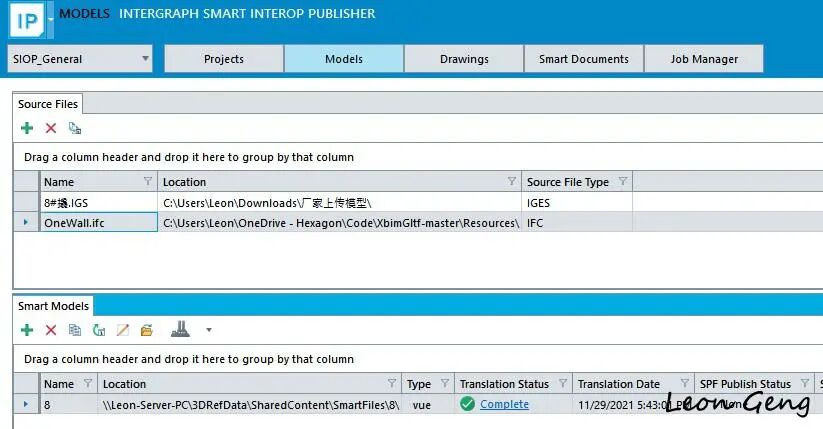Delete source file with the red X
Image resolution: width=823 pixels, height=429 pixels.
[51, 128]
